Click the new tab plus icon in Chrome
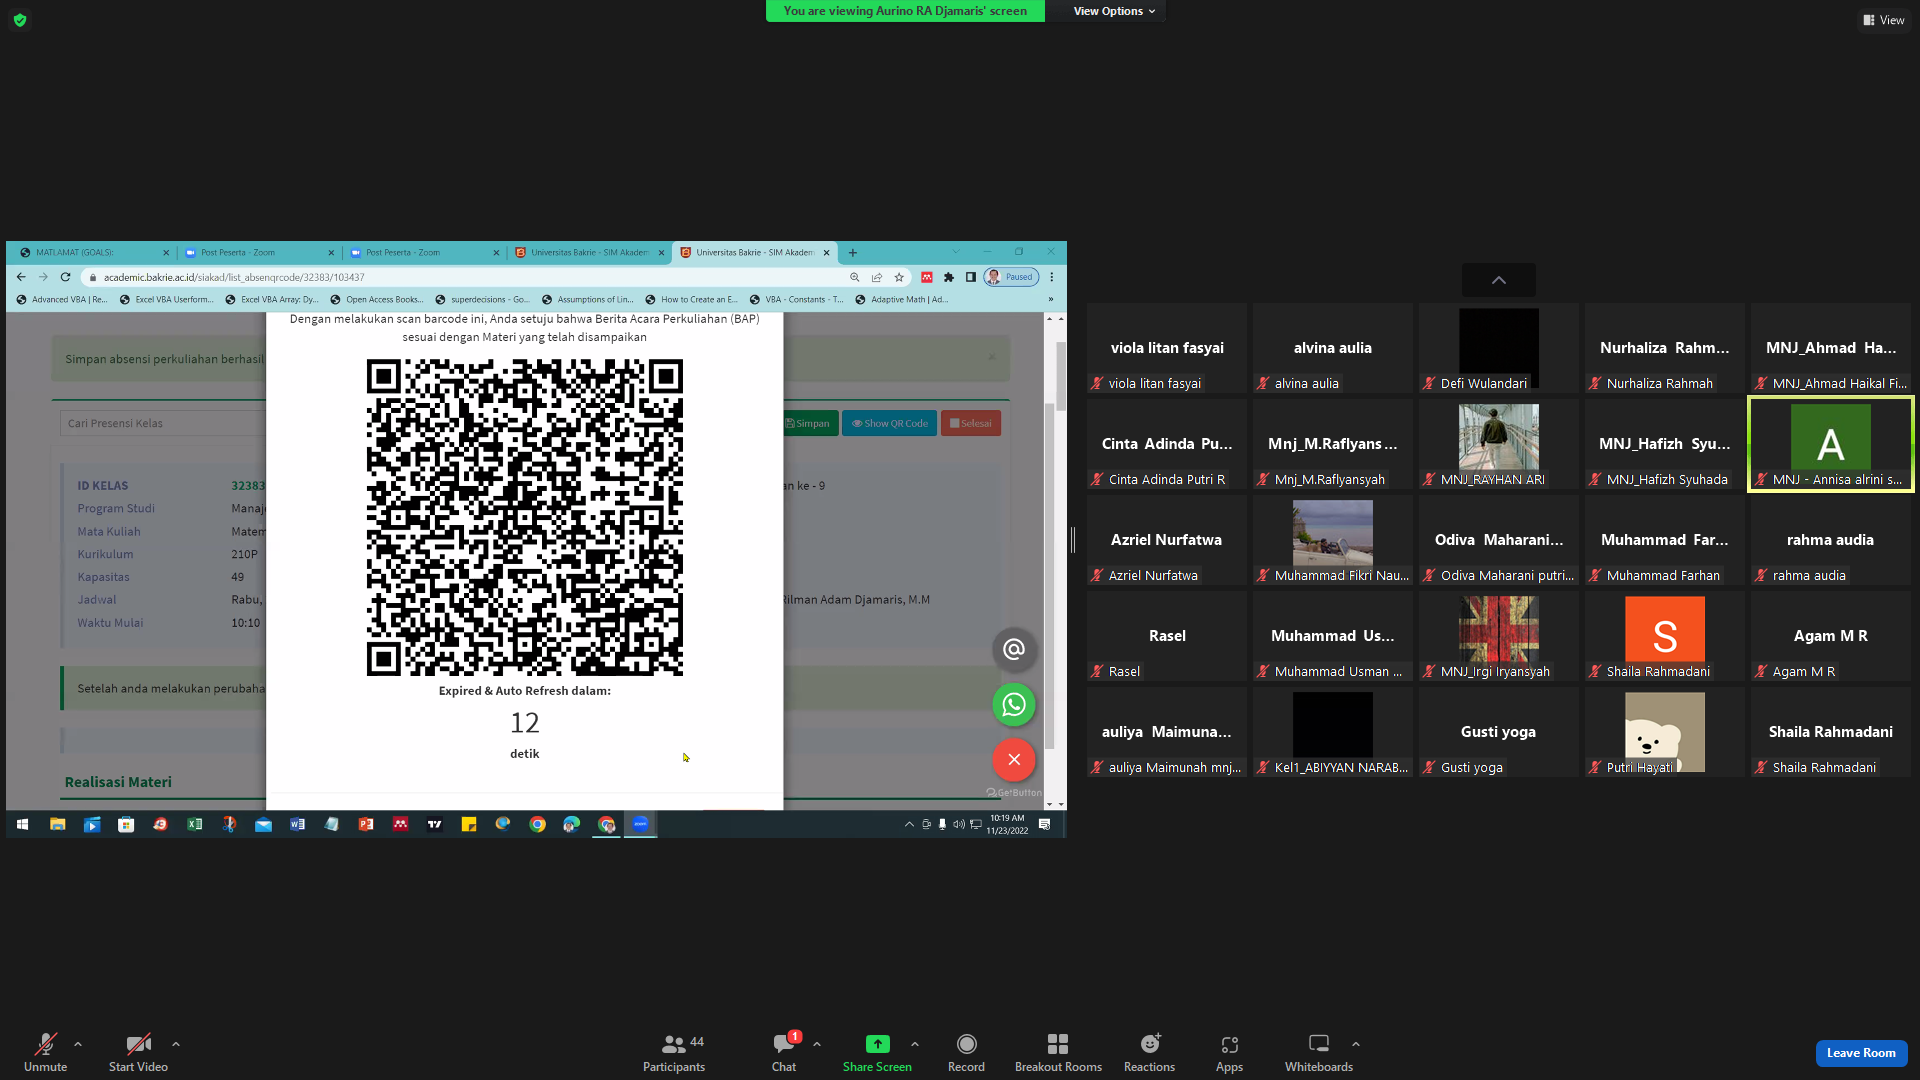1920x1080 pixels. tap(853, 253)
